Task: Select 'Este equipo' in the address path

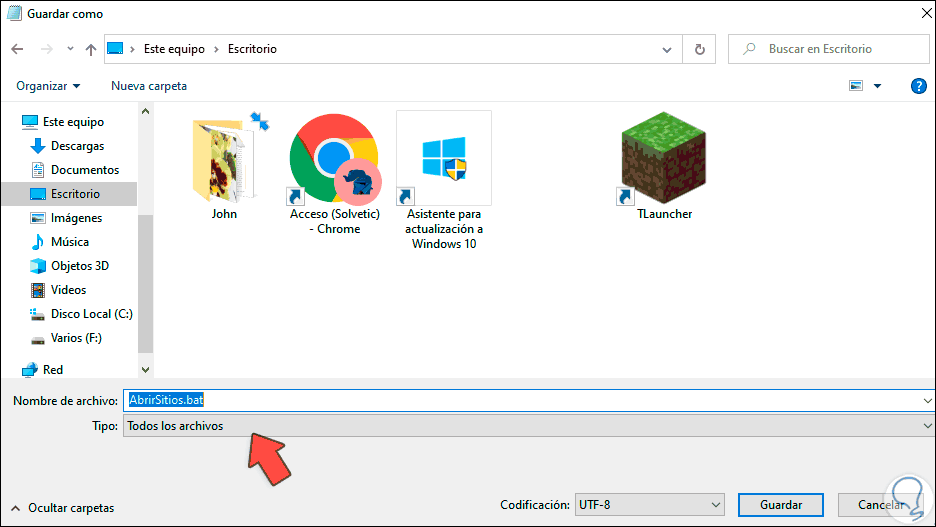Action: 174,49
